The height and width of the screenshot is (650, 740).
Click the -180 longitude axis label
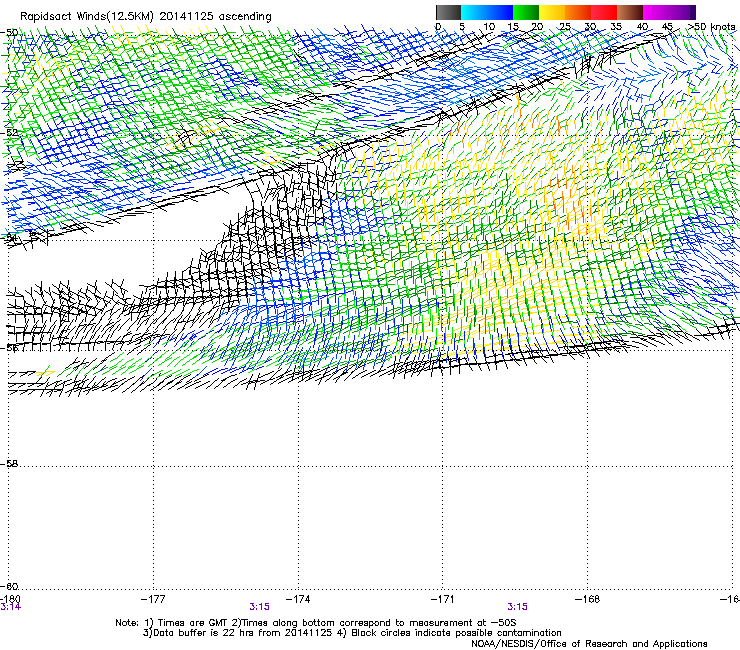click(x=10, y=599)
